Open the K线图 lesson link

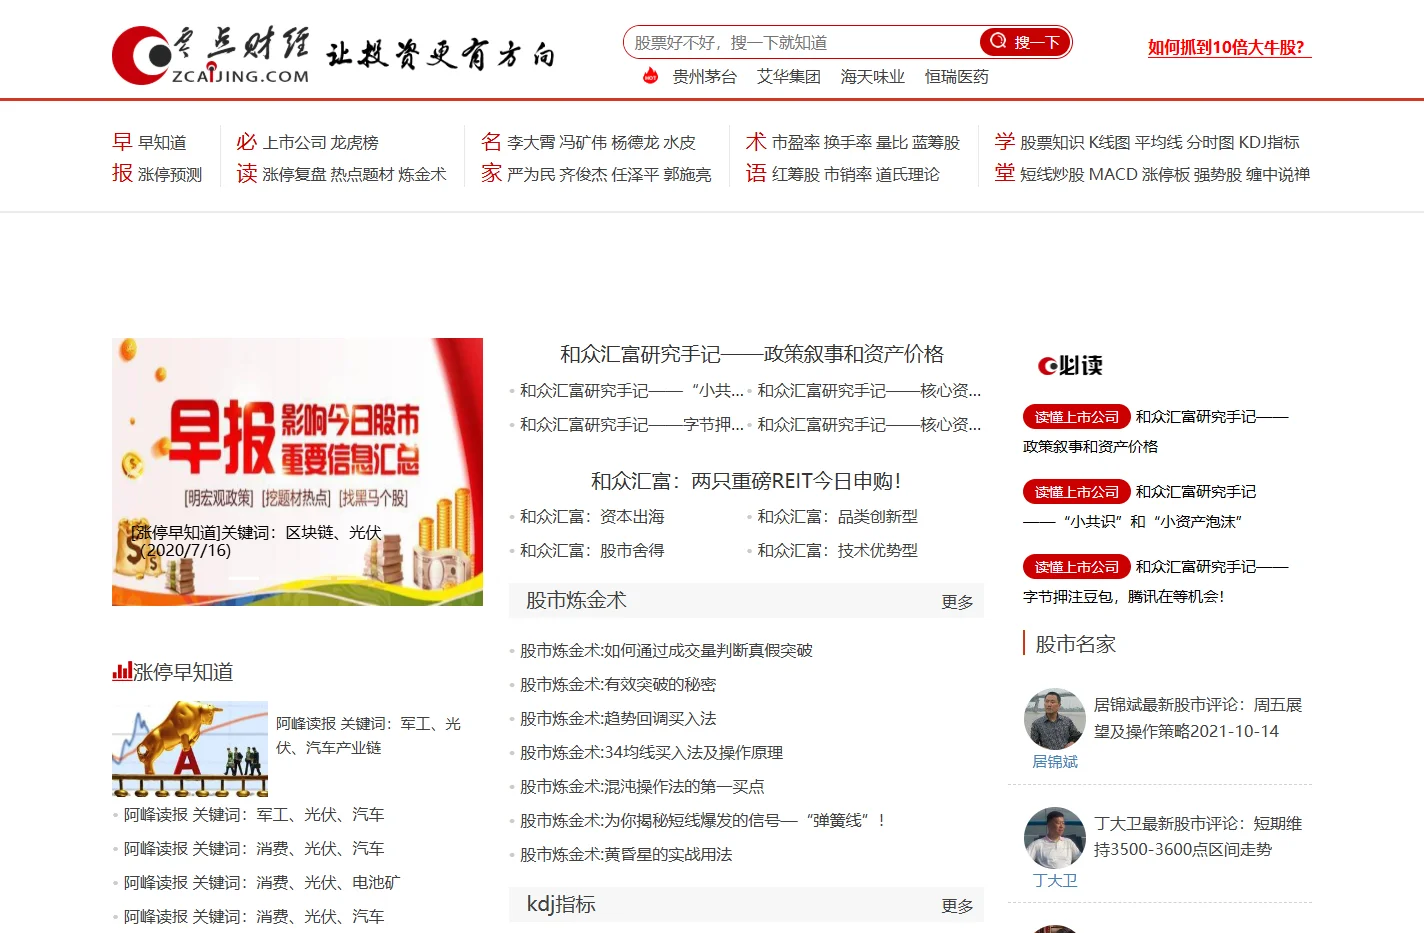1109,143
